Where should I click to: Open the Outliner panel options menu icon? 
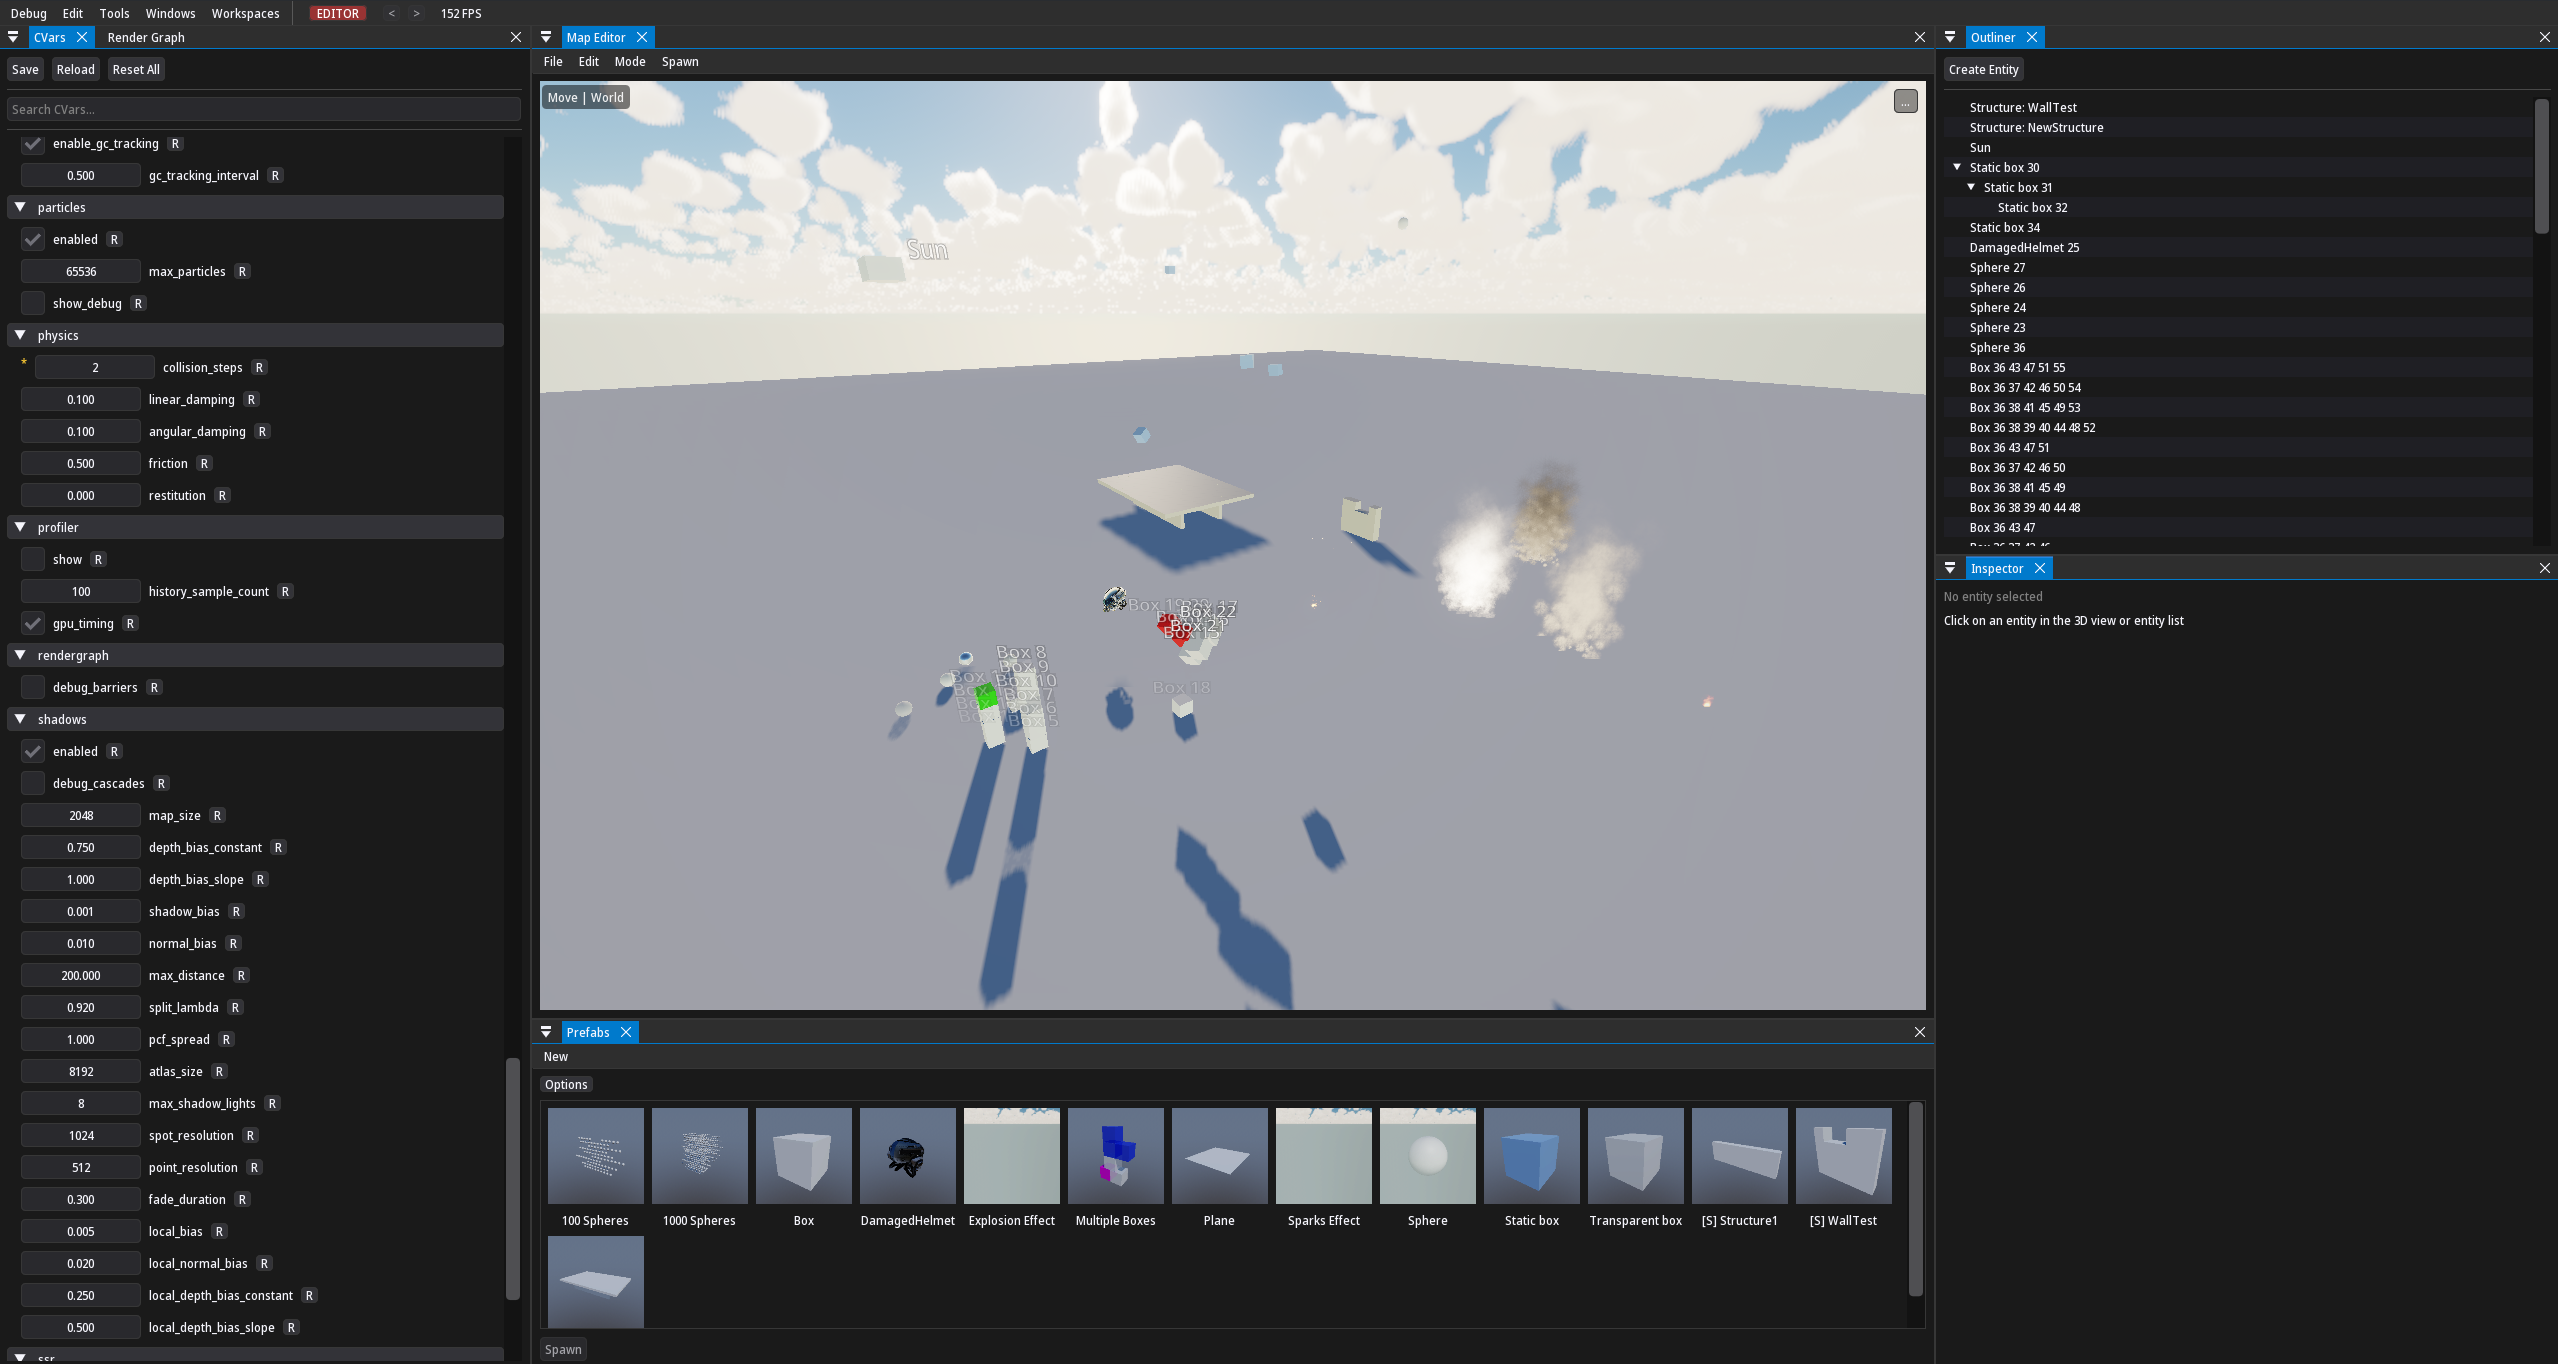[x=1951, y=37]
